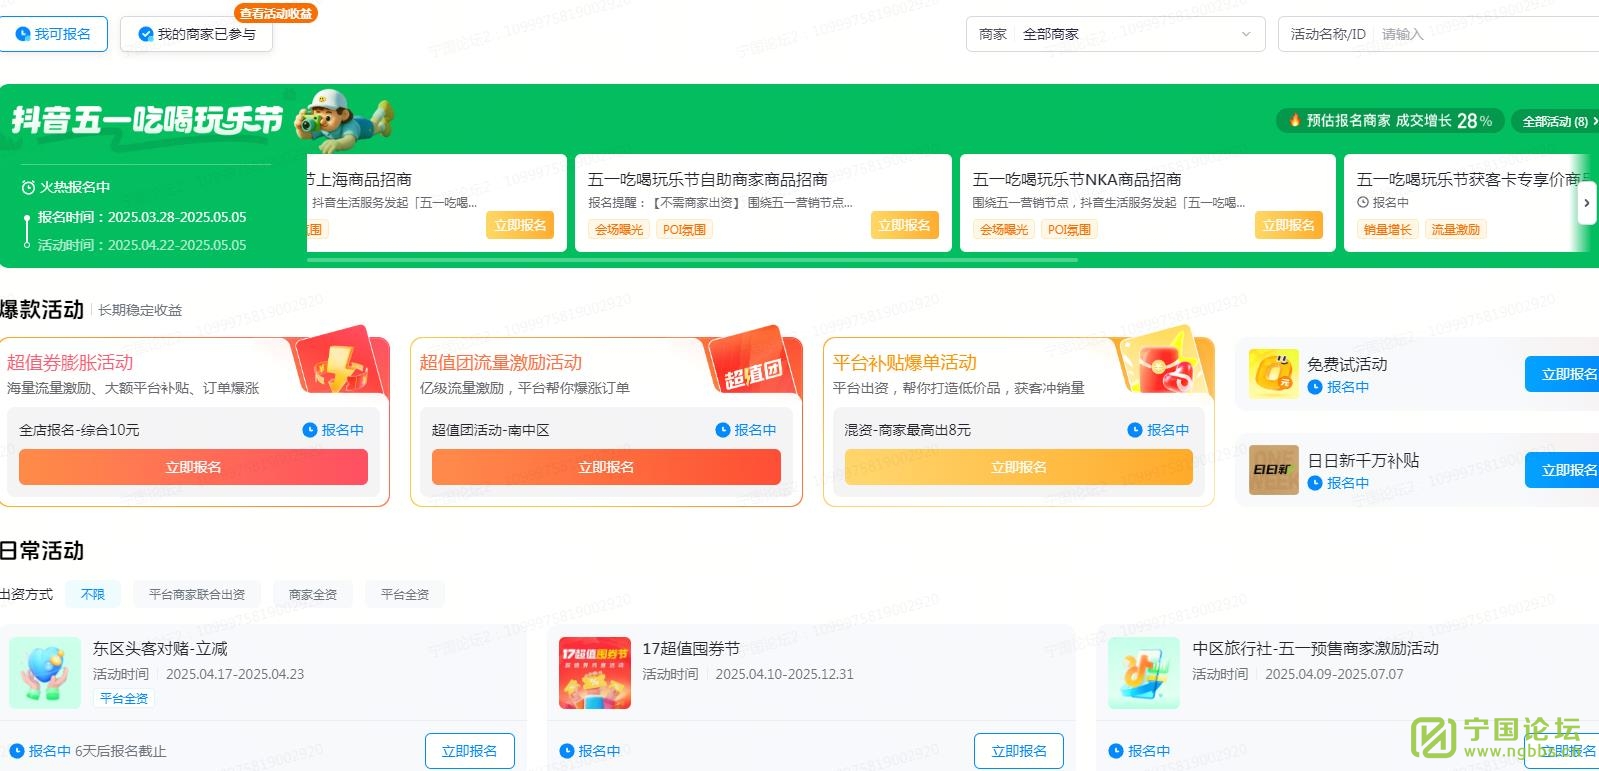Viewport: 1599px width, 771px height.
Task: Select the 平台商家联合出资 filter
Action: point(197,594)
